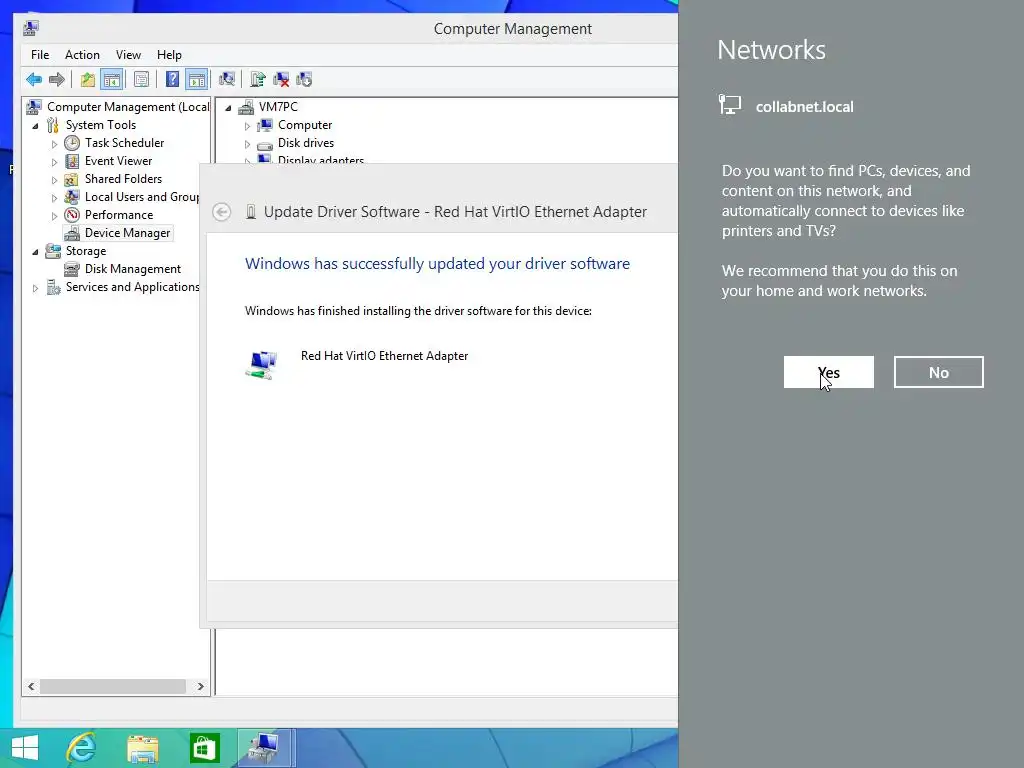Click Computer Management title bar icon
The width and height of the screenshot is (1024, 768).
point(31,28)
